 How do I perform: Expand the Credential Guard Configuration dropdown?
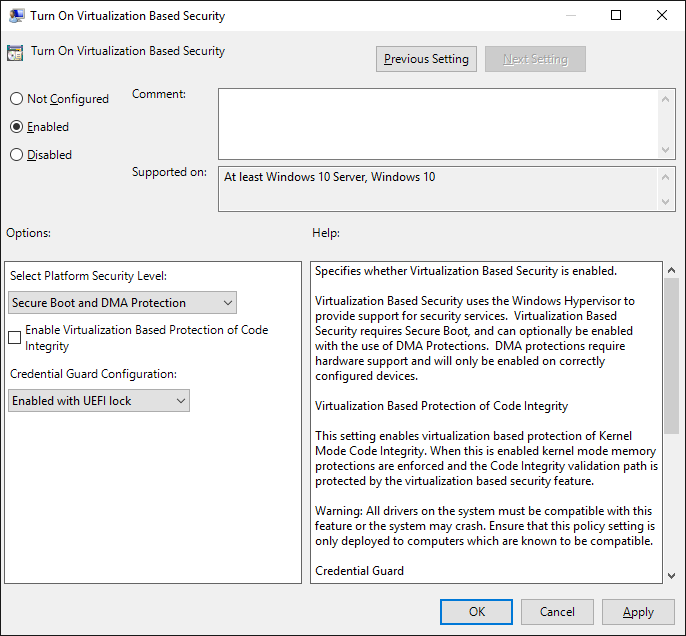point(99,401)
